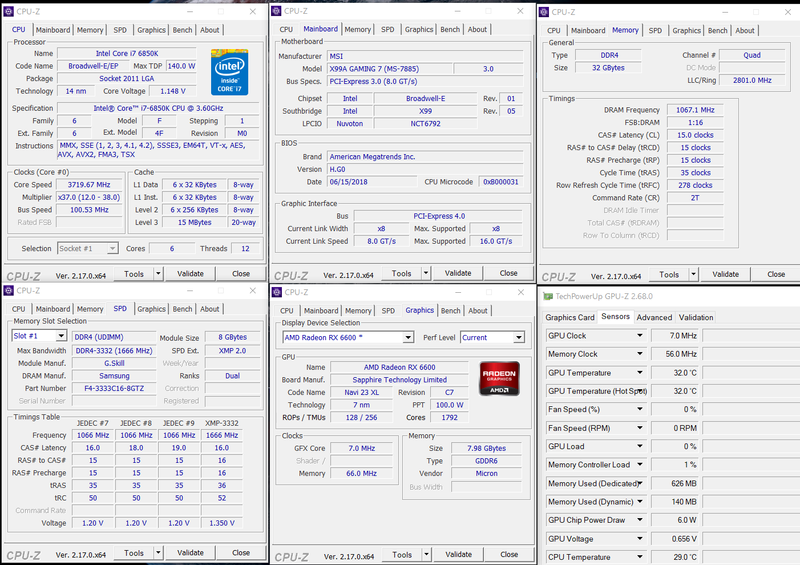Open Memory Controller Load dropdown arrow
Viewport: 800px width, 565px height.
pos(640,464)
